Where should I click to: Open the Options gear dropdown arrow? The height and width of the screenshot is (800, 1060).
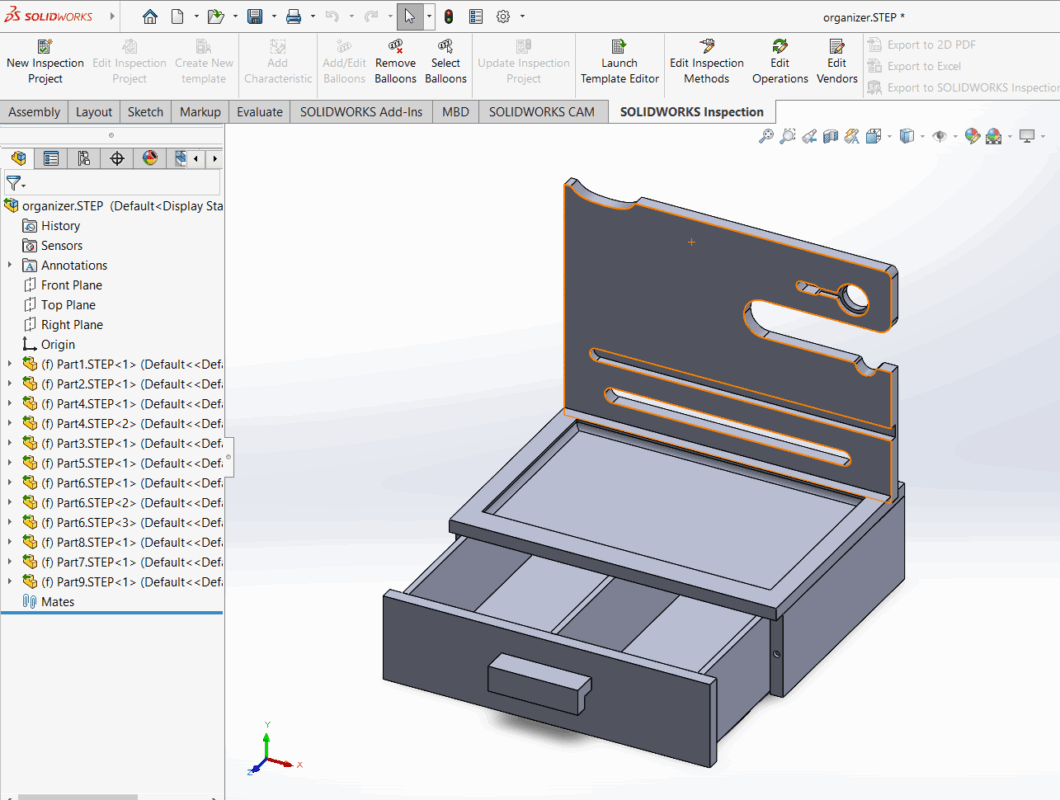522,16
